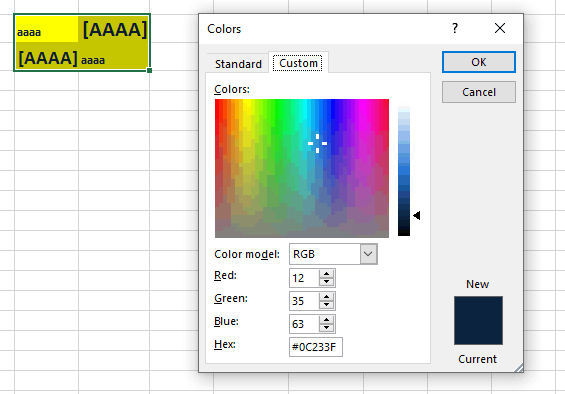Click the cell fill handle square
Image resolution: width=565 pixels, height=394 pixels.
point(149,70)
